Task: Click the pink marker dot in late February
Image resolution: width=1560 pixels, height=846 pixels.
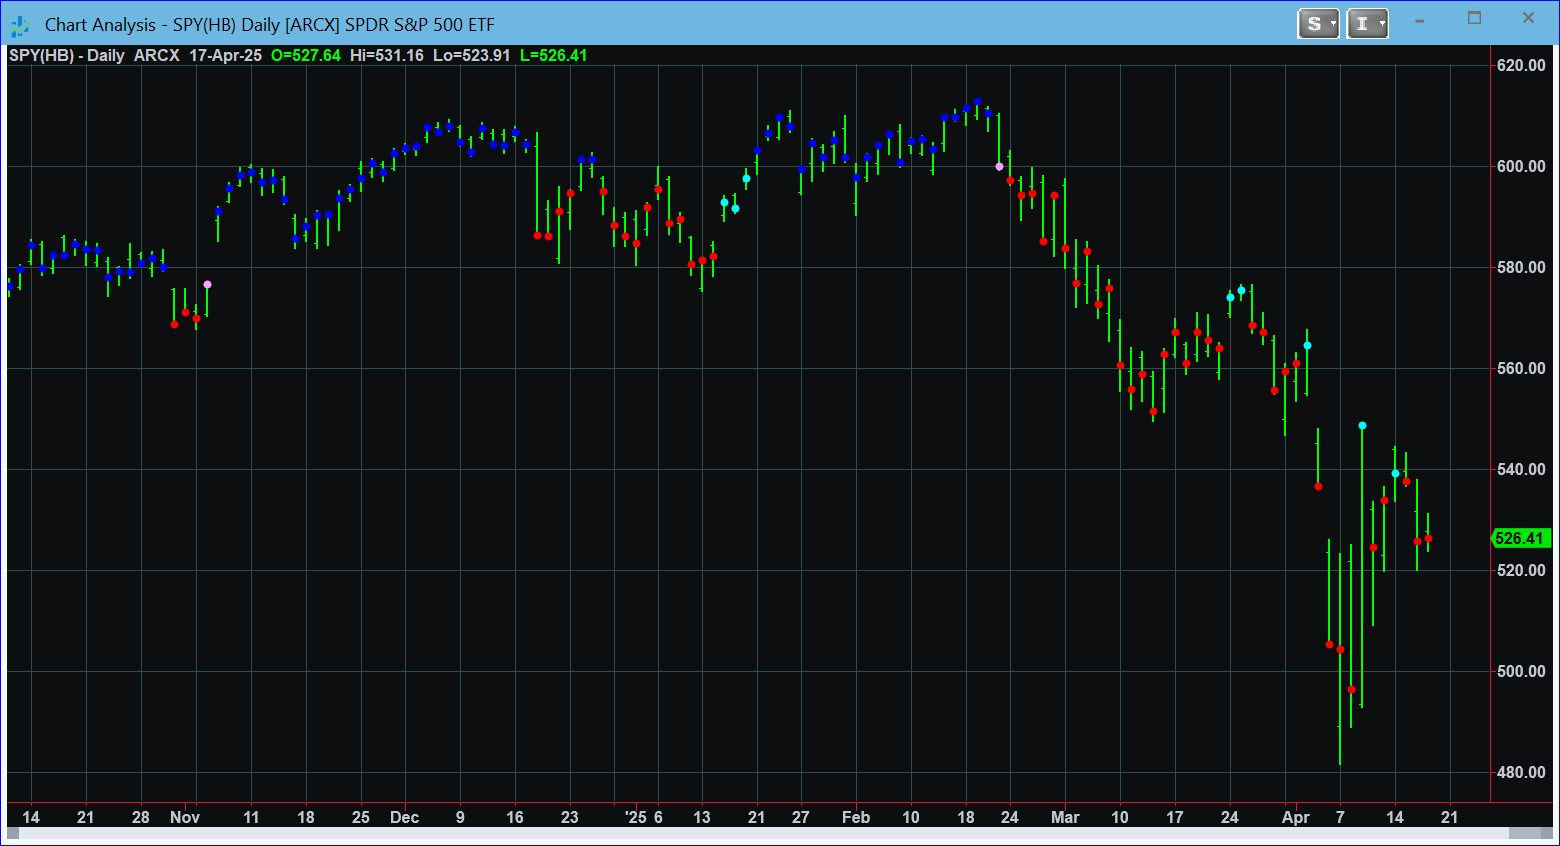Action: pyautogui.click(x=999, y=166)
